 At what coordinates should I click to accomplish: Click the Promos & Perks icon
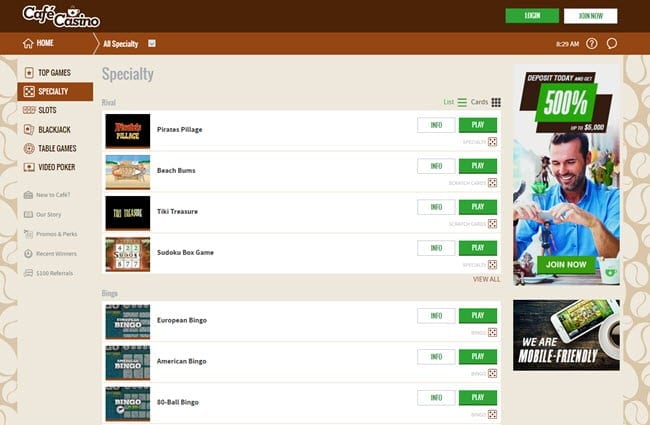[x=28, y=234]
